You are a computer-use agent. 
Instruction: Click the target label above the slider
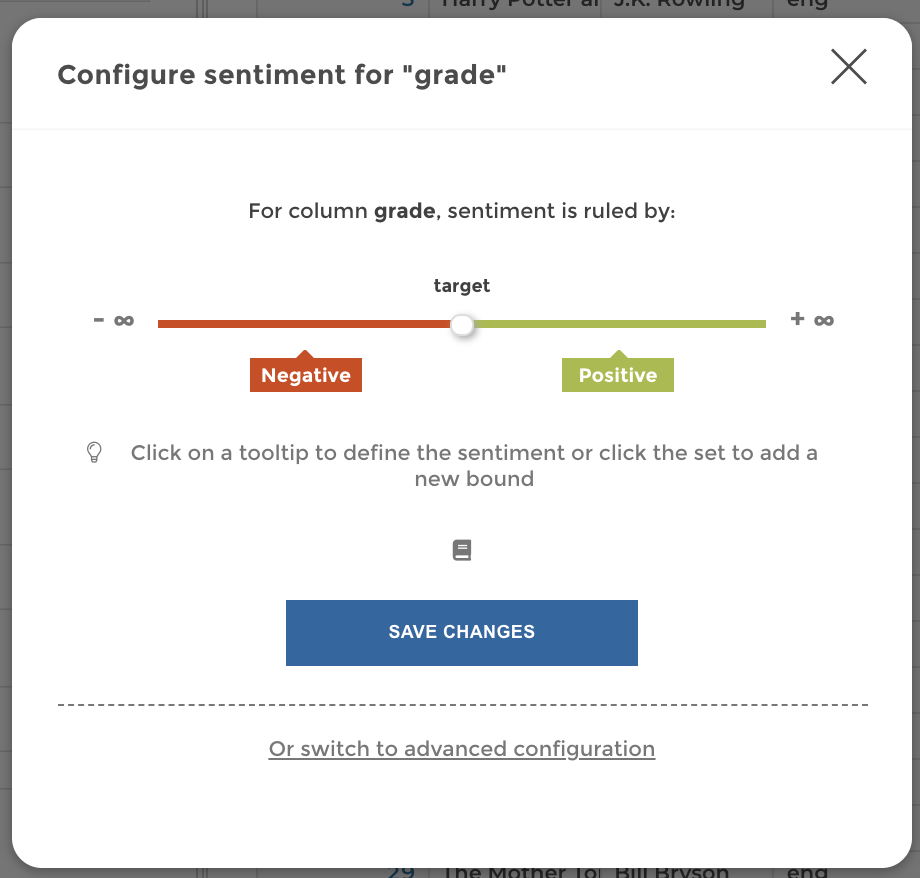pos(462,286)
